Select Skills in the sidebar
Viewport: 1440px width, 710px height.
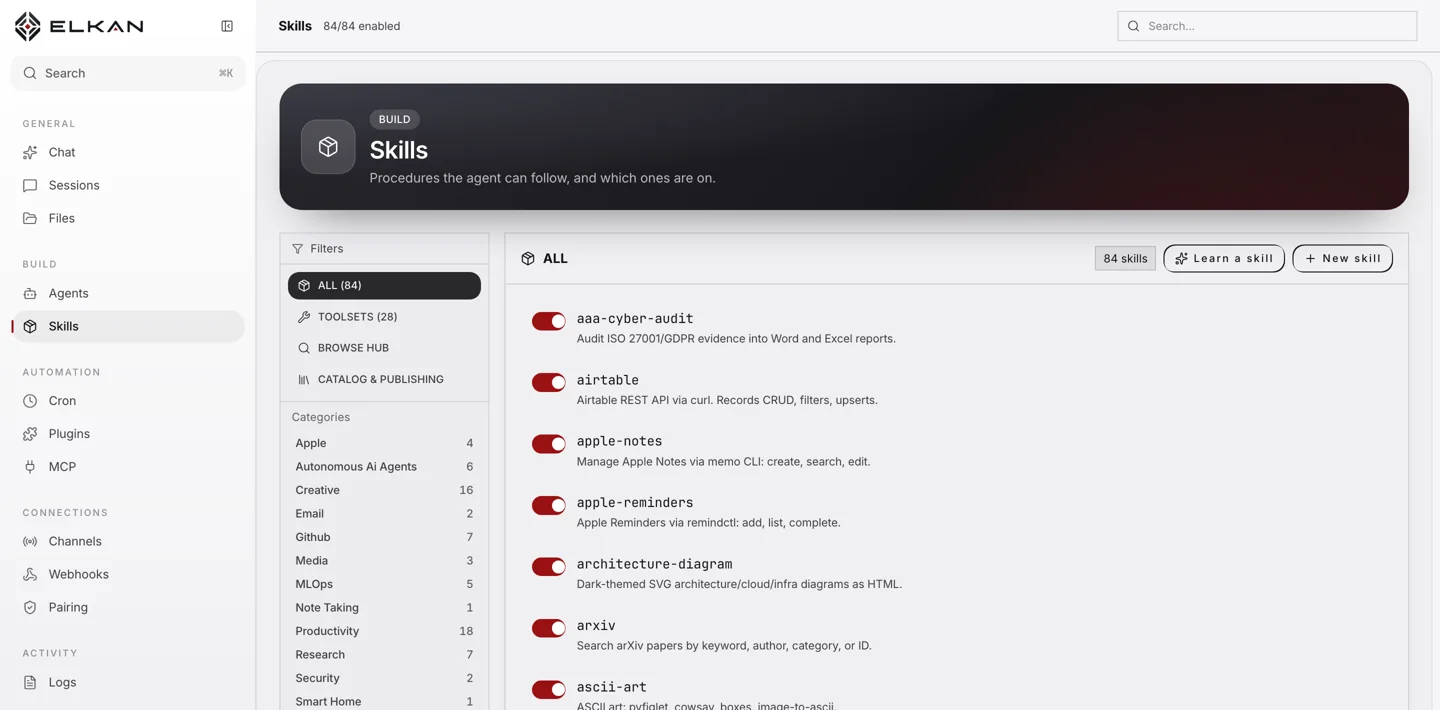(x=128, y=326)
